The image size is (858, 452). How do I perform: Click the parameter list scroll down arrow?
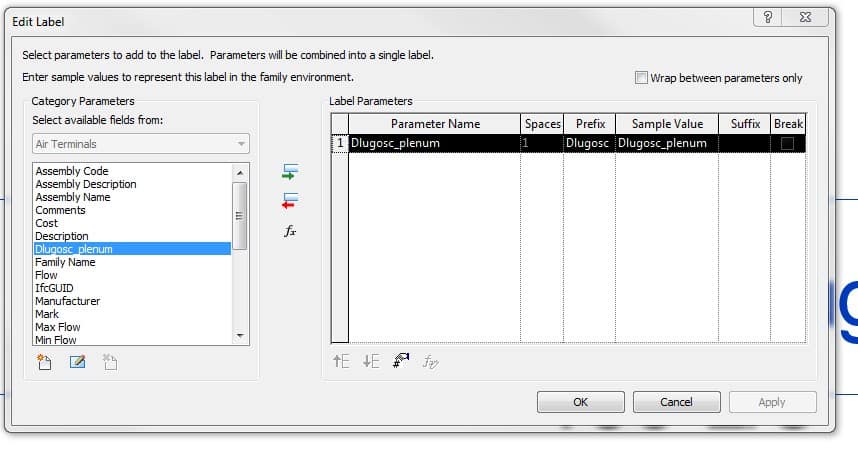coord(240,335)
